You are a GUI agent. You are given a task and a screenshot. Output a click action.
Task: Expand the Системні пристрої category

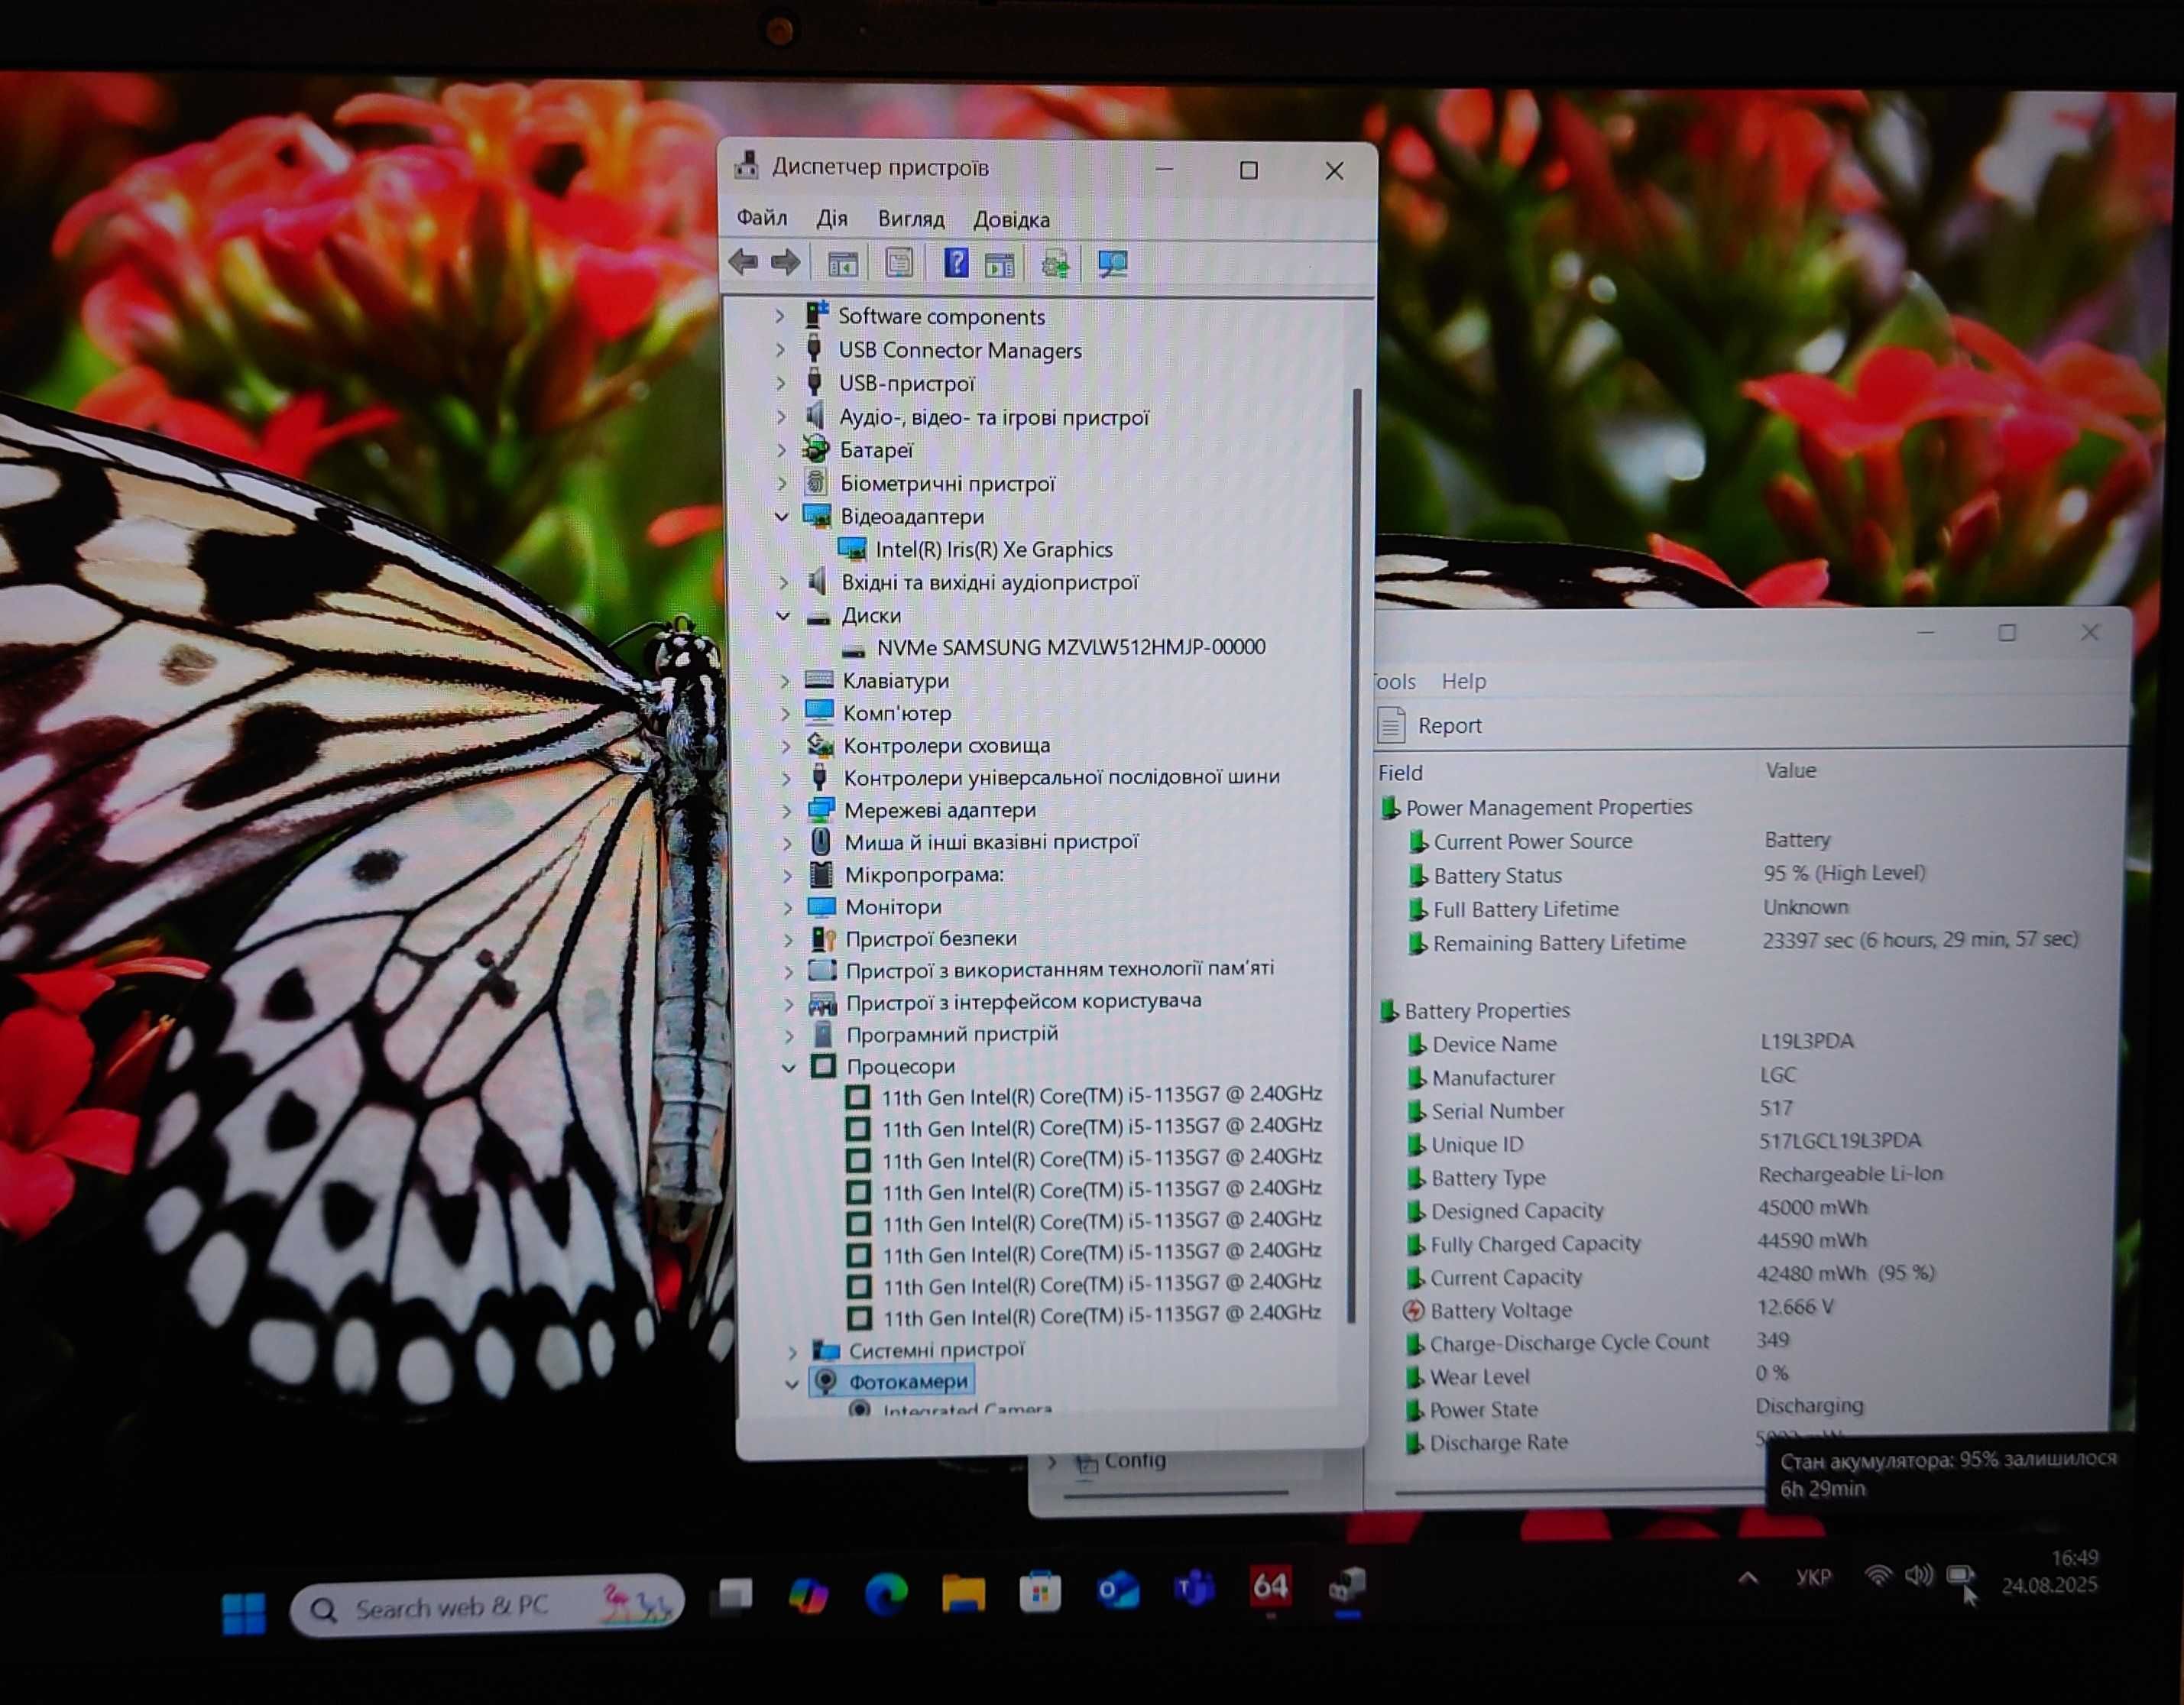click(792, 1351)
